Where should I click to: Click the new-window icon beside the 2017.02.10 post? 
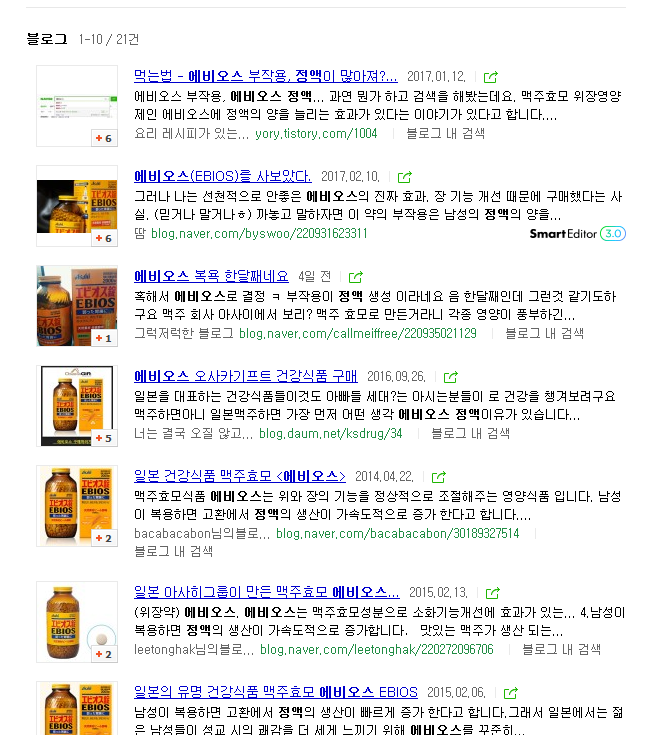404,177
